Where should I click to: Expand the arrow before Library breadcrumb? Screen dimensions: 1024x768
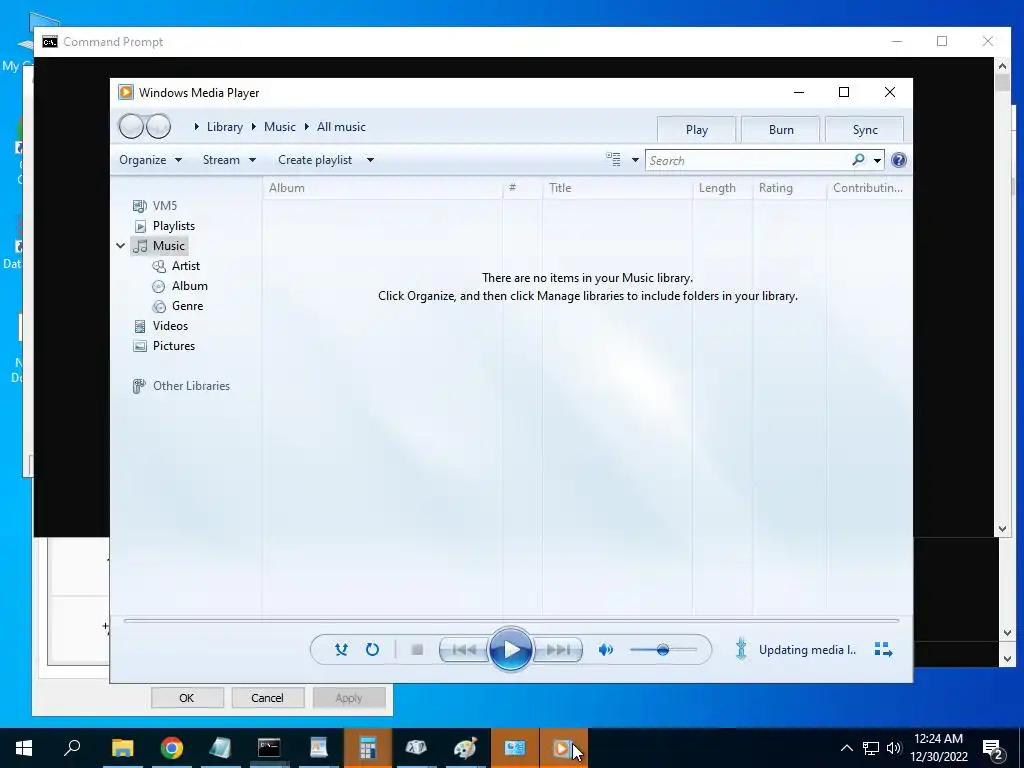click(x=197, y=127)
